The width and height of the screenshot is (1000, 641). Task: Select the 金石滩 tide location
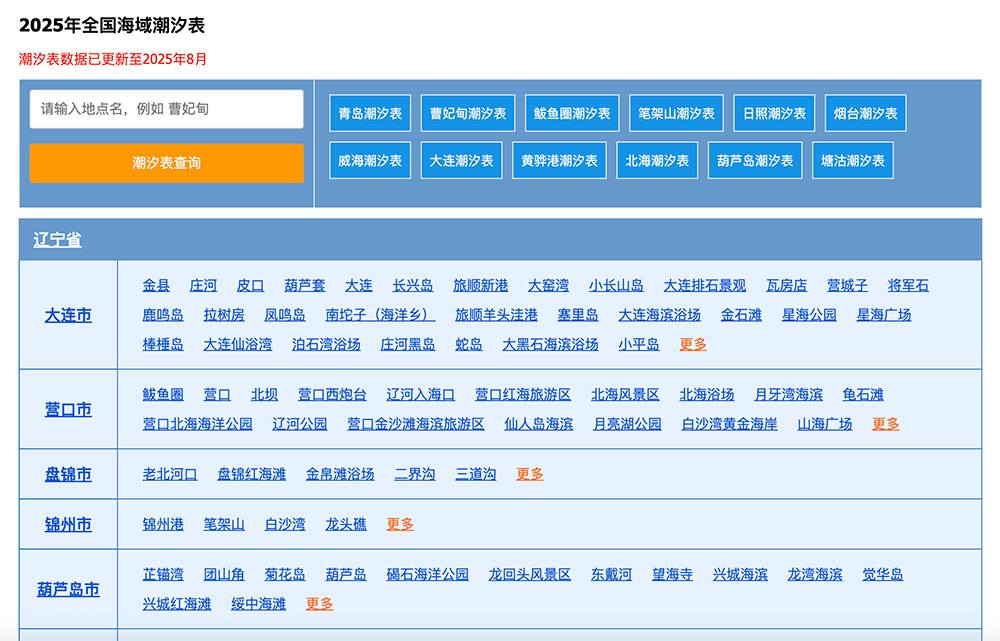(x=741, y=315)
